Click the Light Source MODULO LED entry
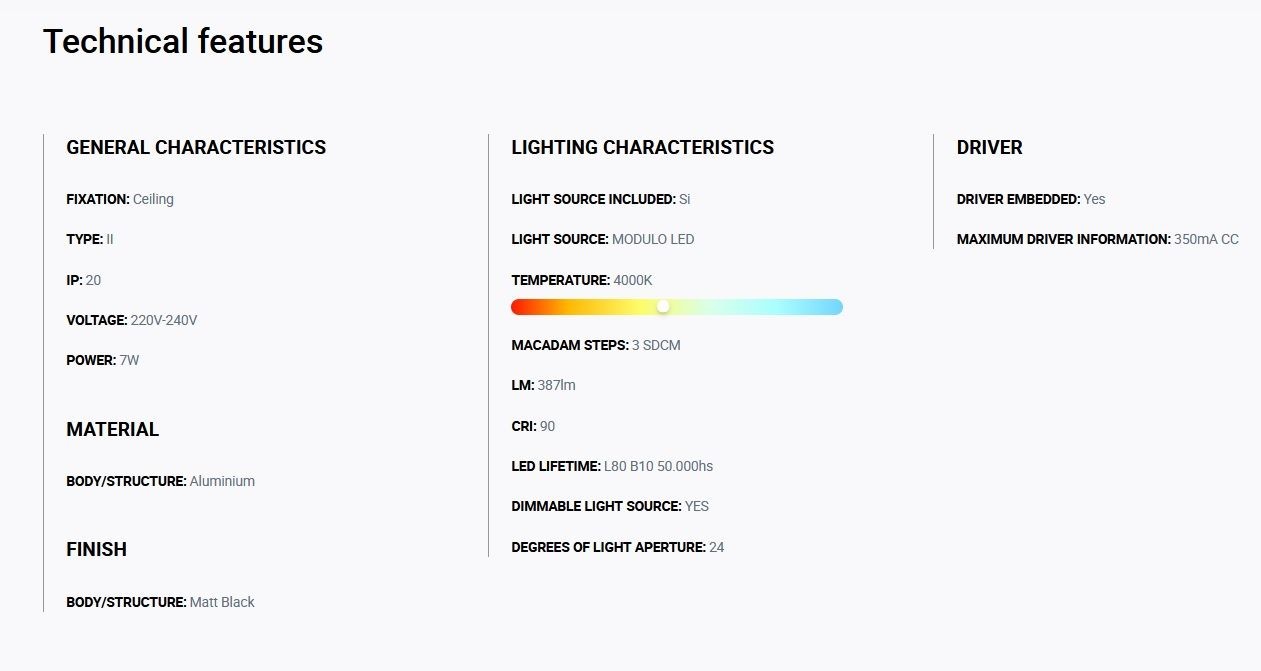Image resolution: width=1261 pixels, height=671 pixels. 603,239
